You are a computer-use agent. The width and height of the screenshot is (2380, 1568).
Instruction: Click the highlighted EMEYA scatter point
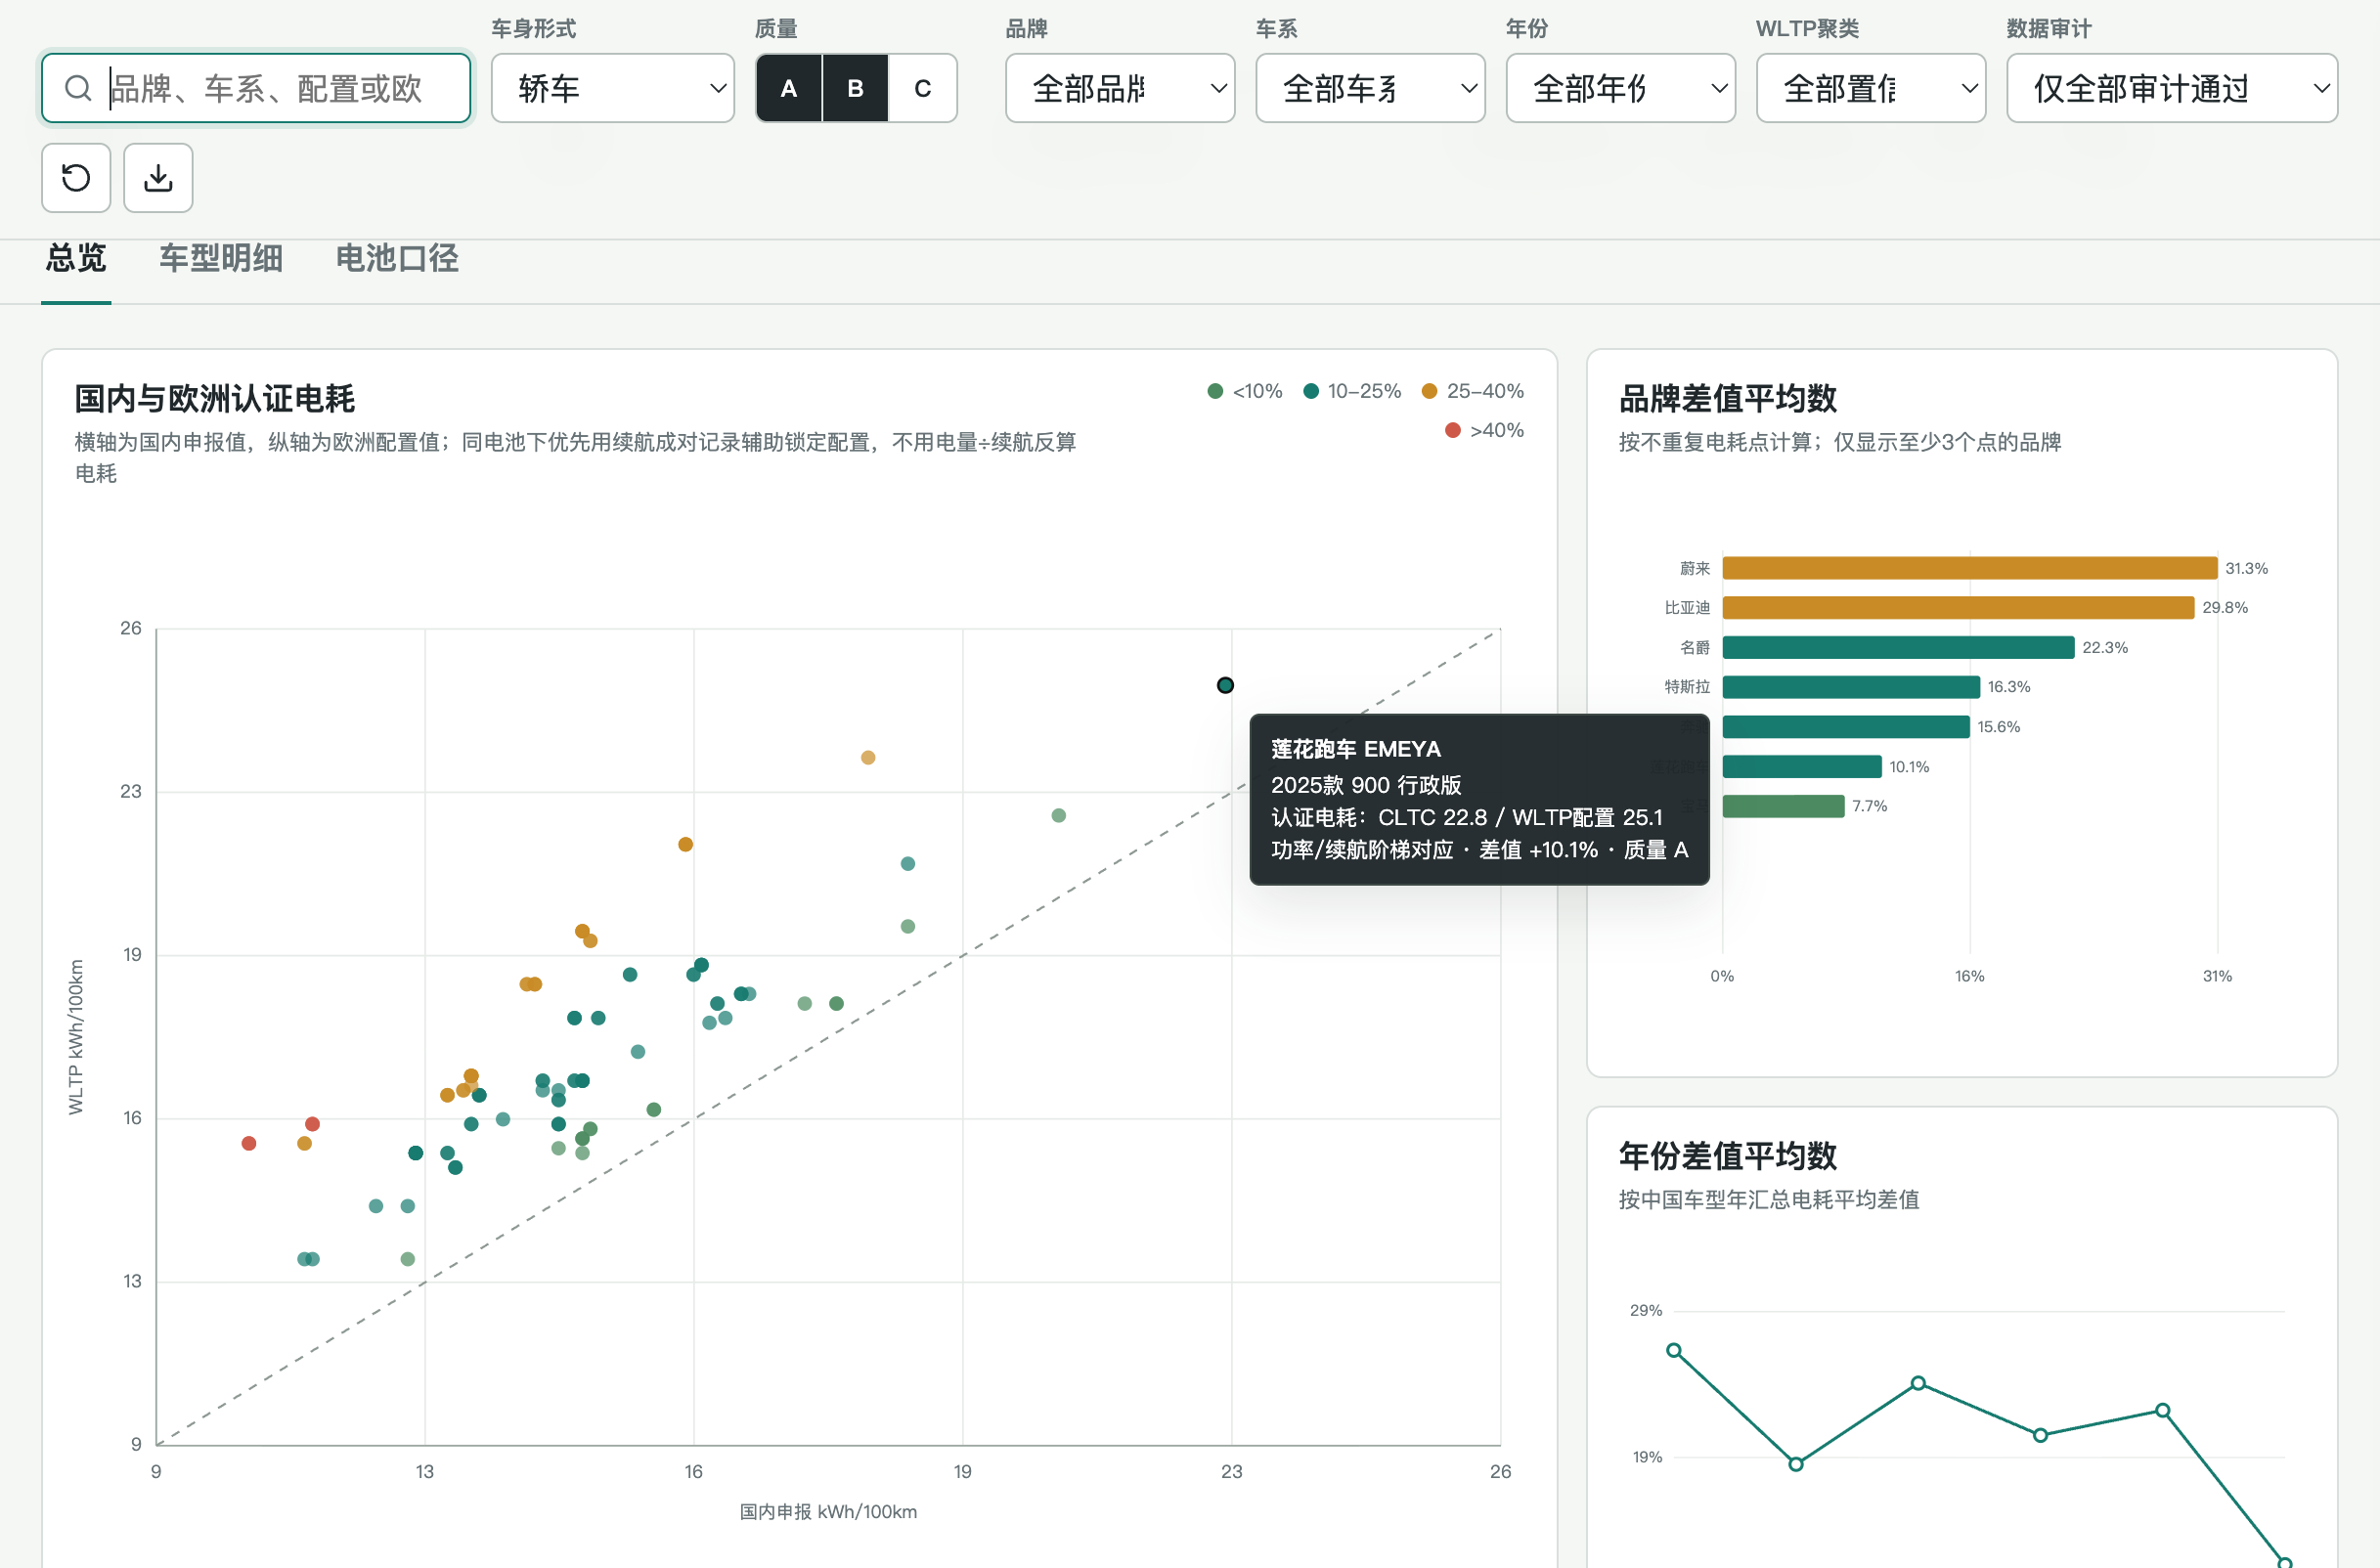point(1225,685)
